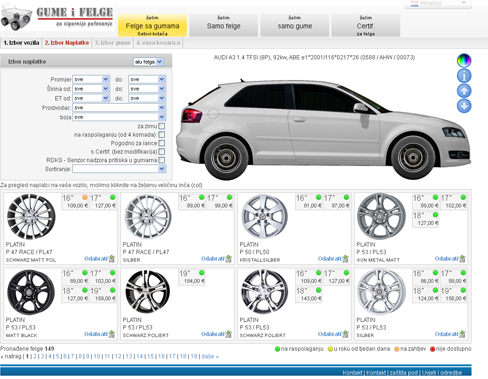Click Odabrati for P 53 Schwarz Poliert 19"
Screen dimensions: 488x379
(x=213, y=334)
